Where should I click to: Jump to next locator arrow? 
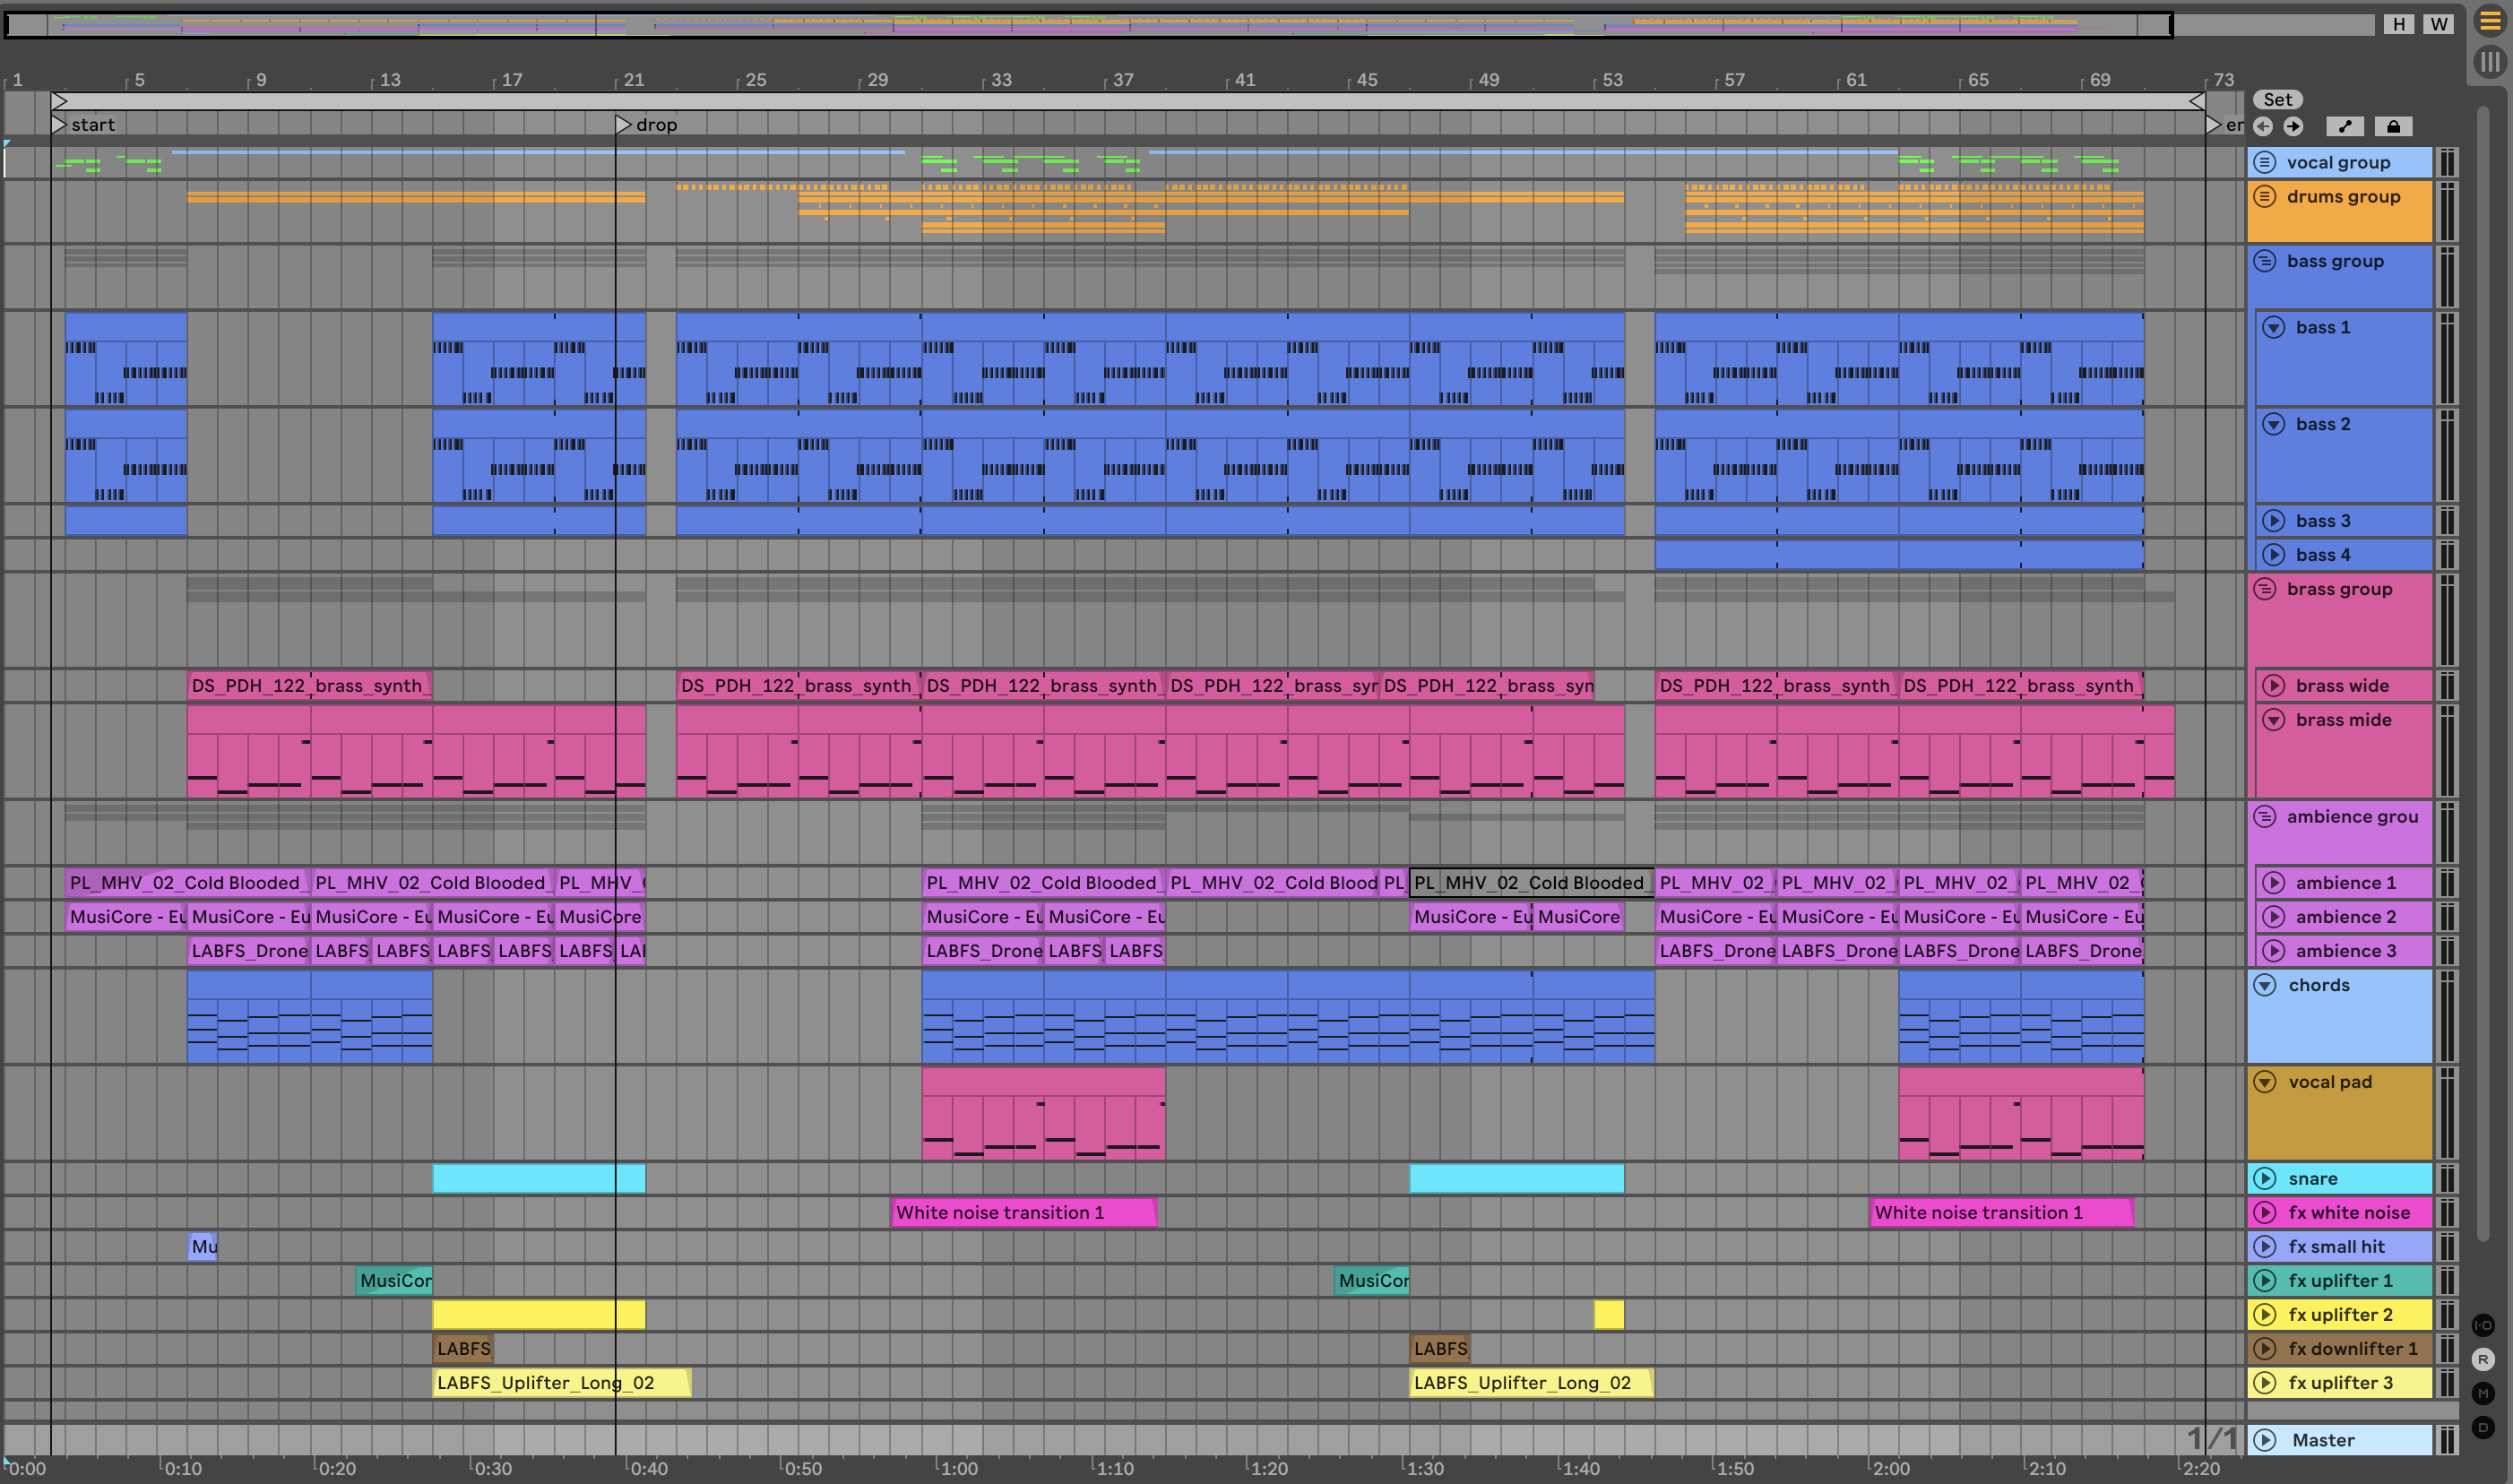(2293, 126)
